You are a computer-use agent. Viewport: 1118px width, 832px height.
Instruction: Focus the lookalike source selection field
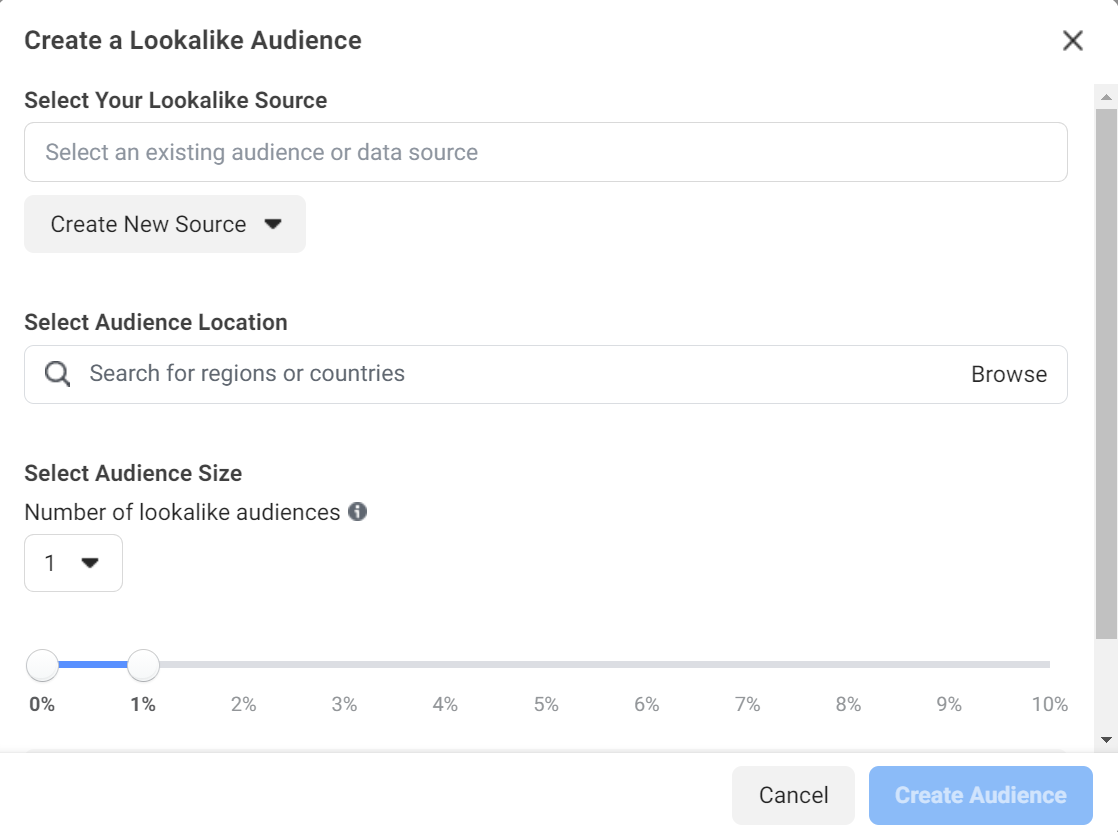[545, 152]
